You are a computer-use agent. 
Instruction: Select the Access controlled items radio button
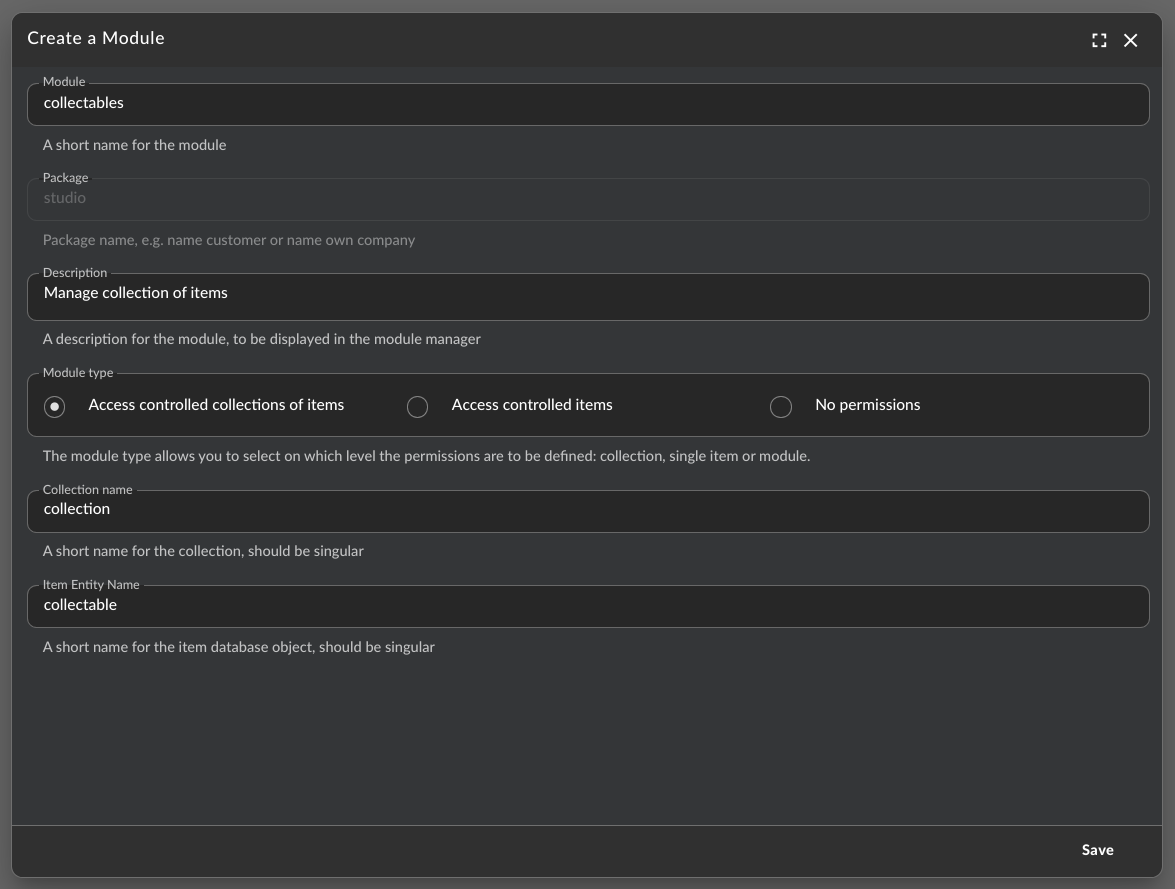(418, 406)
